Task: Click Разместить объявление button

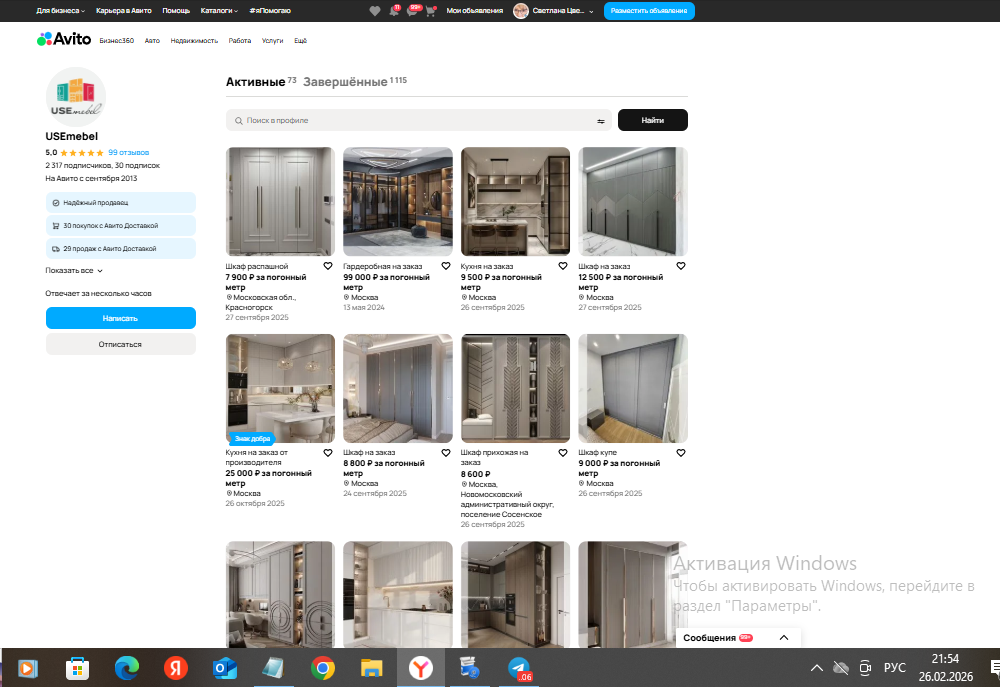Action: click(x=649, y=11)
